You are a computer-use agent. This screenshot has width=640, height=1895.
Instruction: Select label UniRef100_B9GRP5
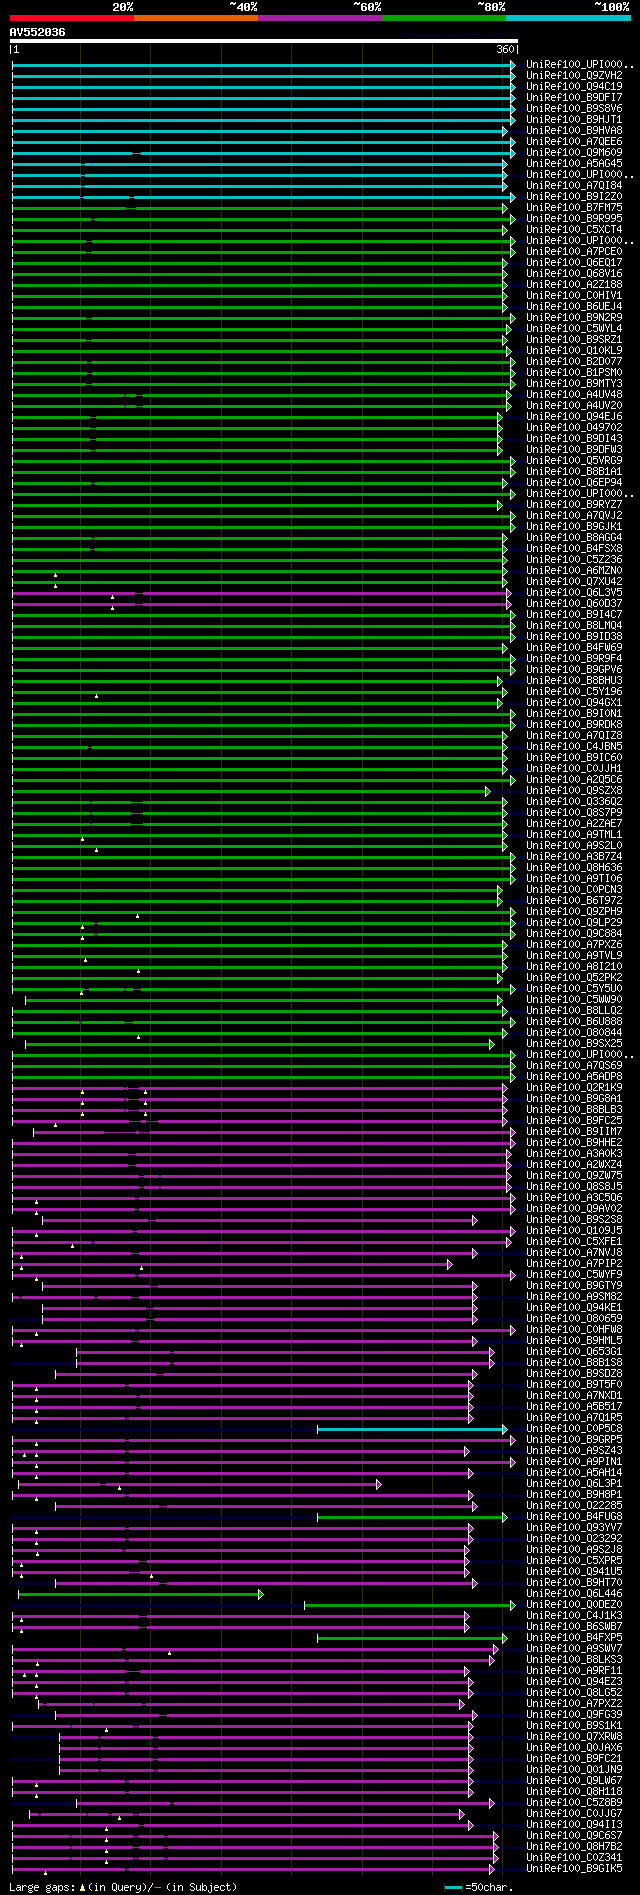click(574, 1439)
